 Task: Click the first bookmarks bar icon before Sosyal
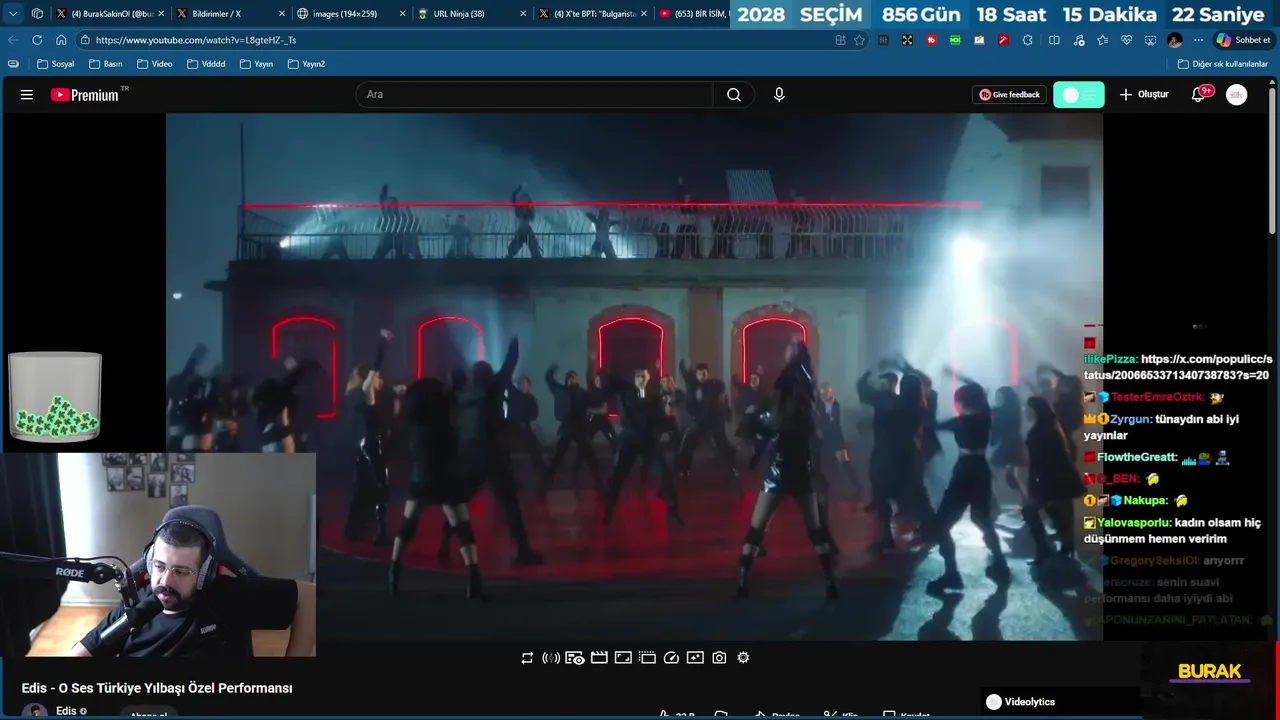[13, 64]
